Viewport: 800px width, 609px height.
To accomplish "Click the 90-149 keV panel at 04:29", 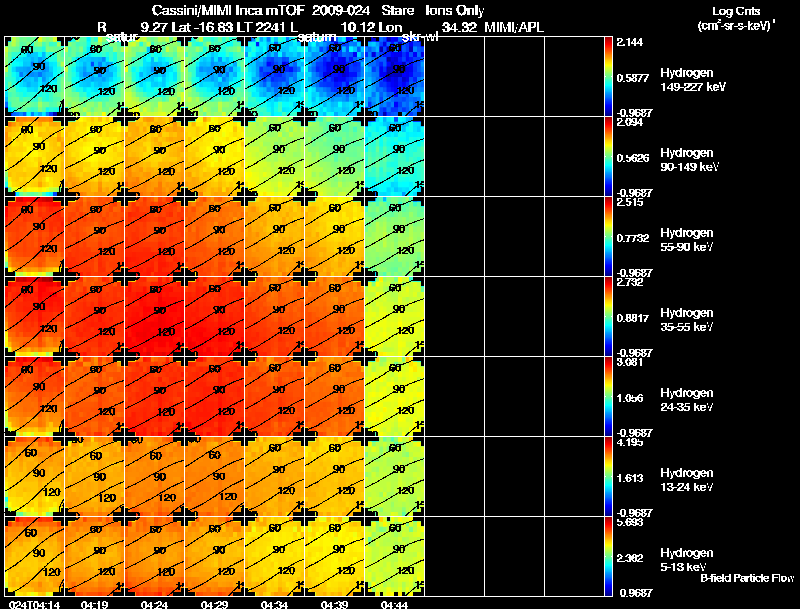I will pos(214,156).
